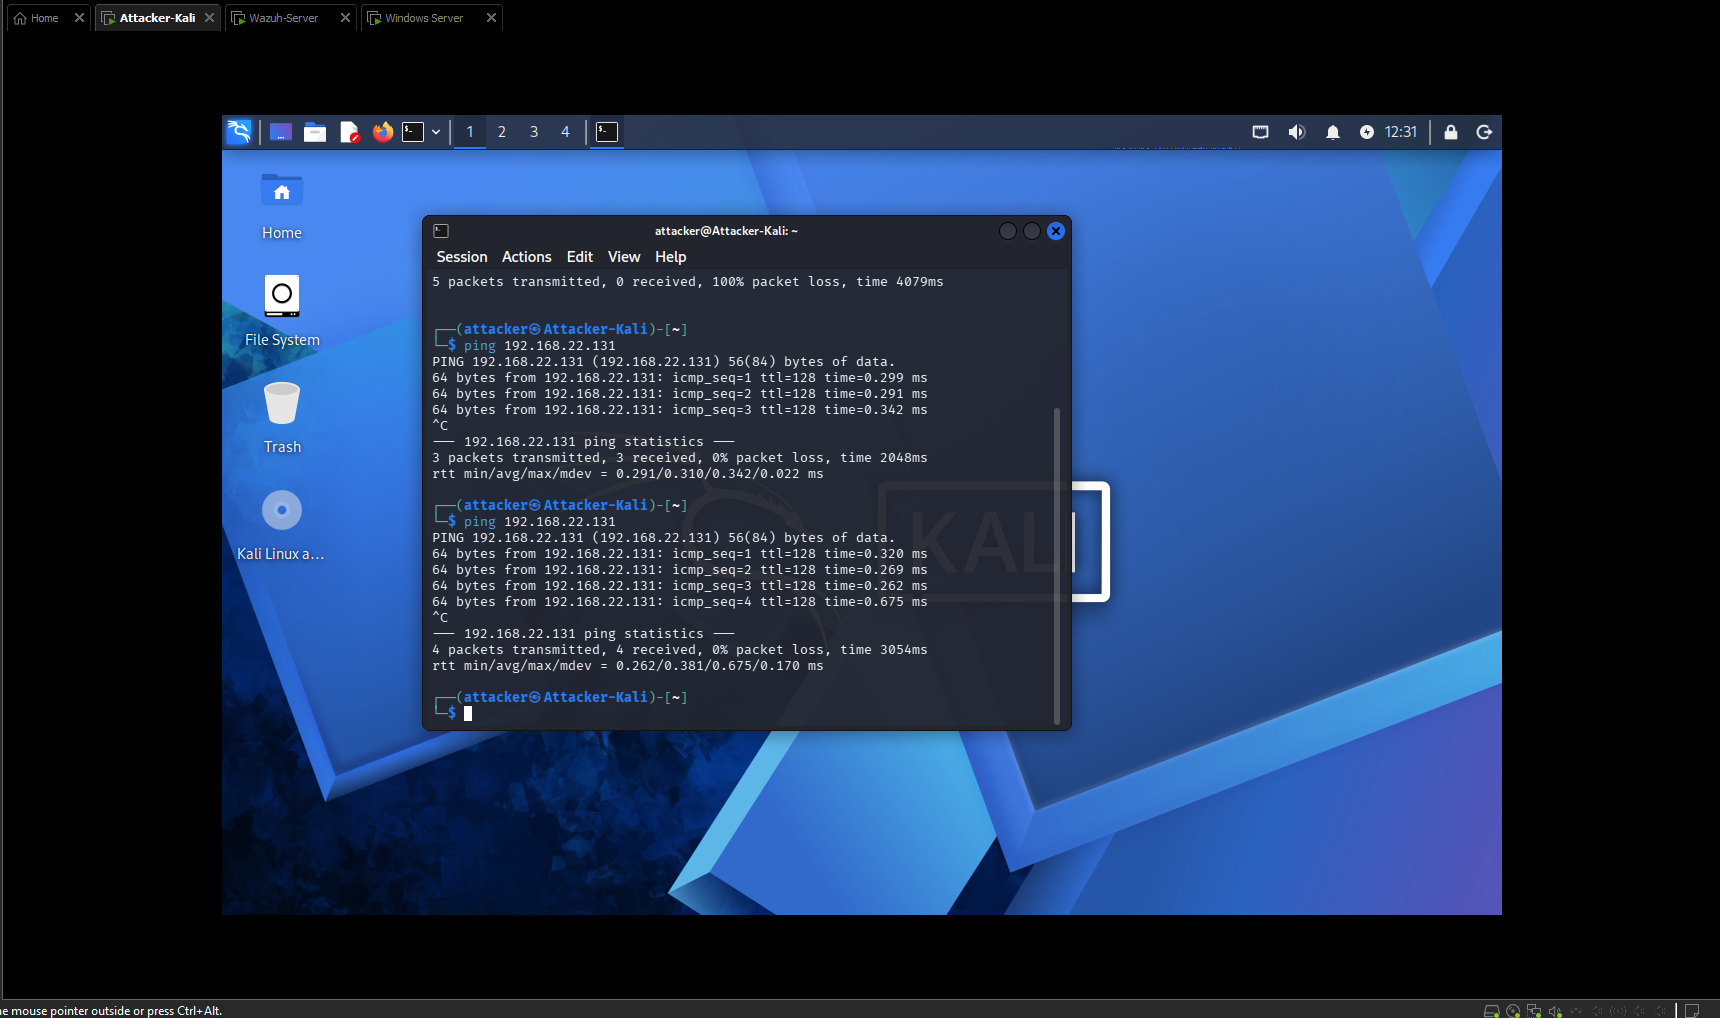Switch to workspace 4

click(x=565, y=132)
